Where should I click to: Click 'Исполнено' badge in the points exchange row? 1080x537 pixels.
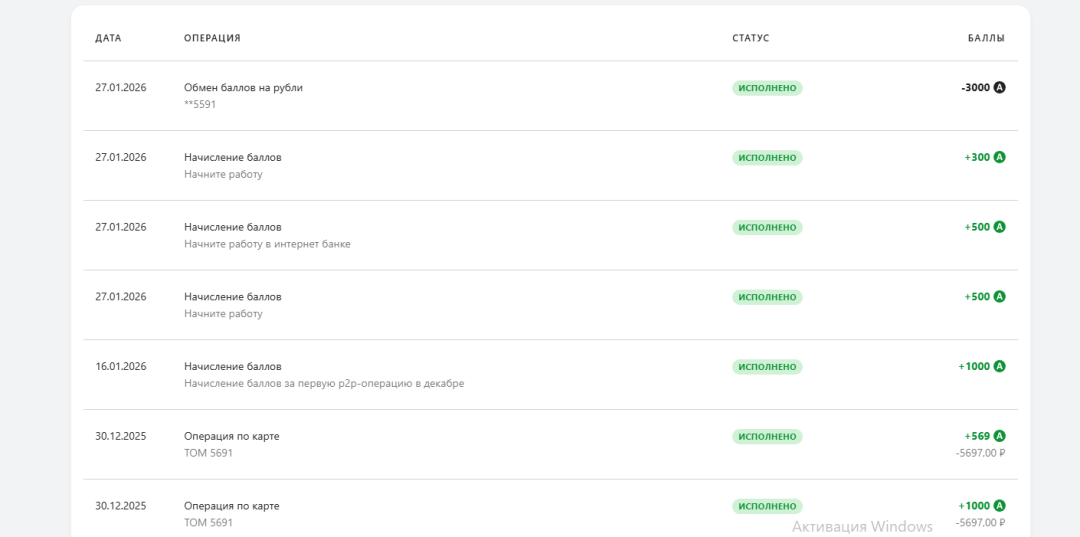[x=767, y=88]
